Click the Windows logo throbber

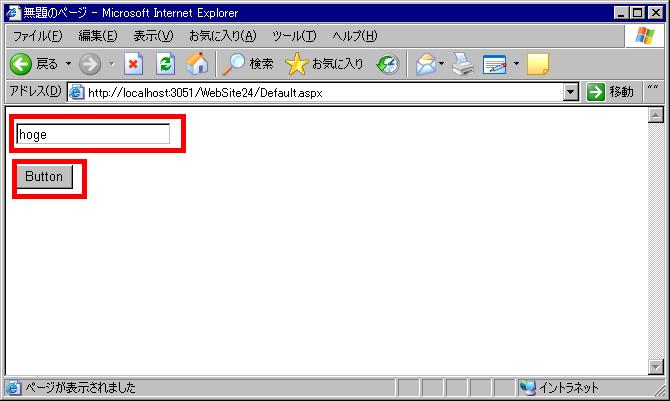[644, 36]
